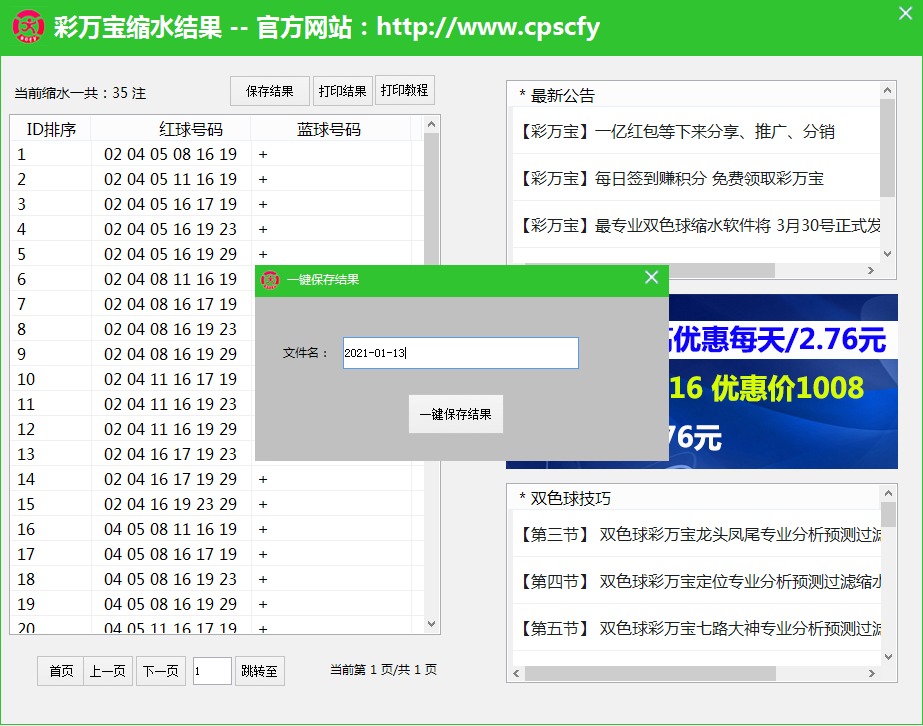
Task: Go to 下一页 next page
Action: coord(161,671)
